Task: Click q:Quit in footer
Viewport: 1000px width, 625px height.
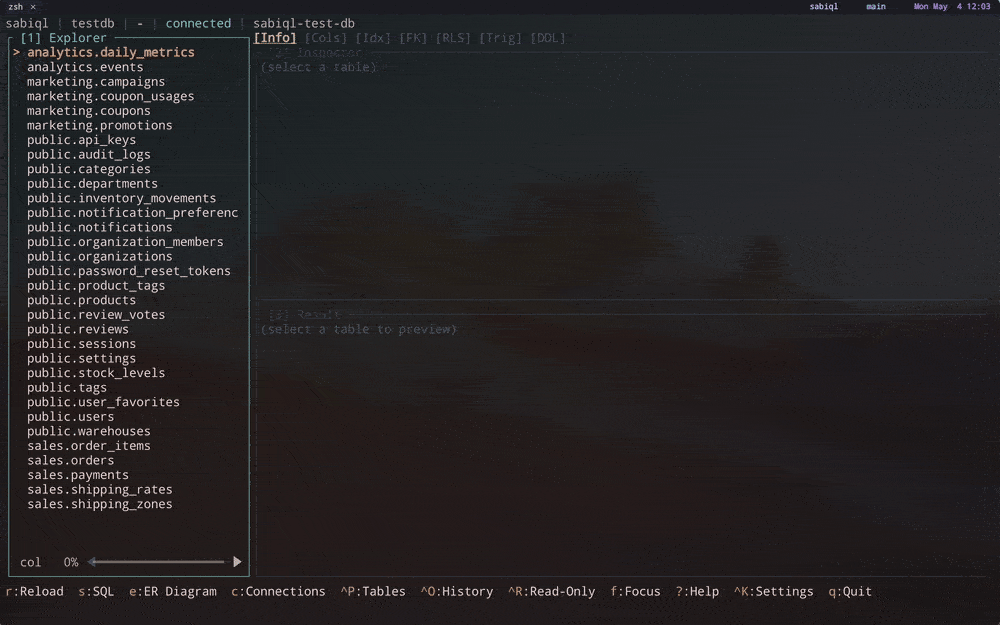Action: 849,592
